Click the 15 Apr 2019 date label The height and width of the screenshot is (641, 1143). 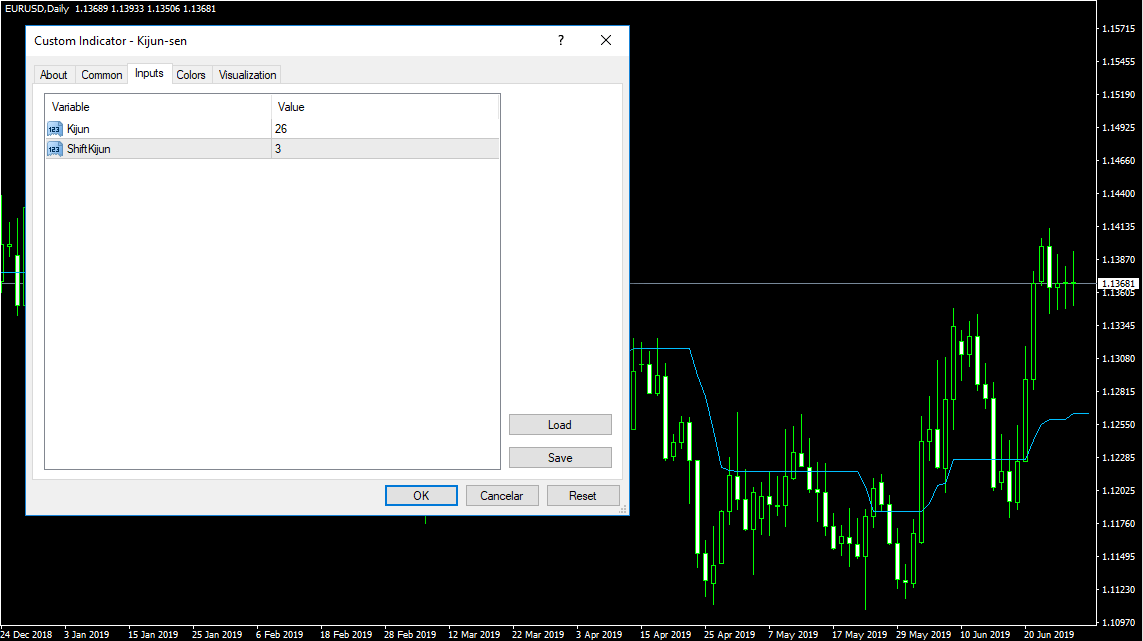[666, 634]
